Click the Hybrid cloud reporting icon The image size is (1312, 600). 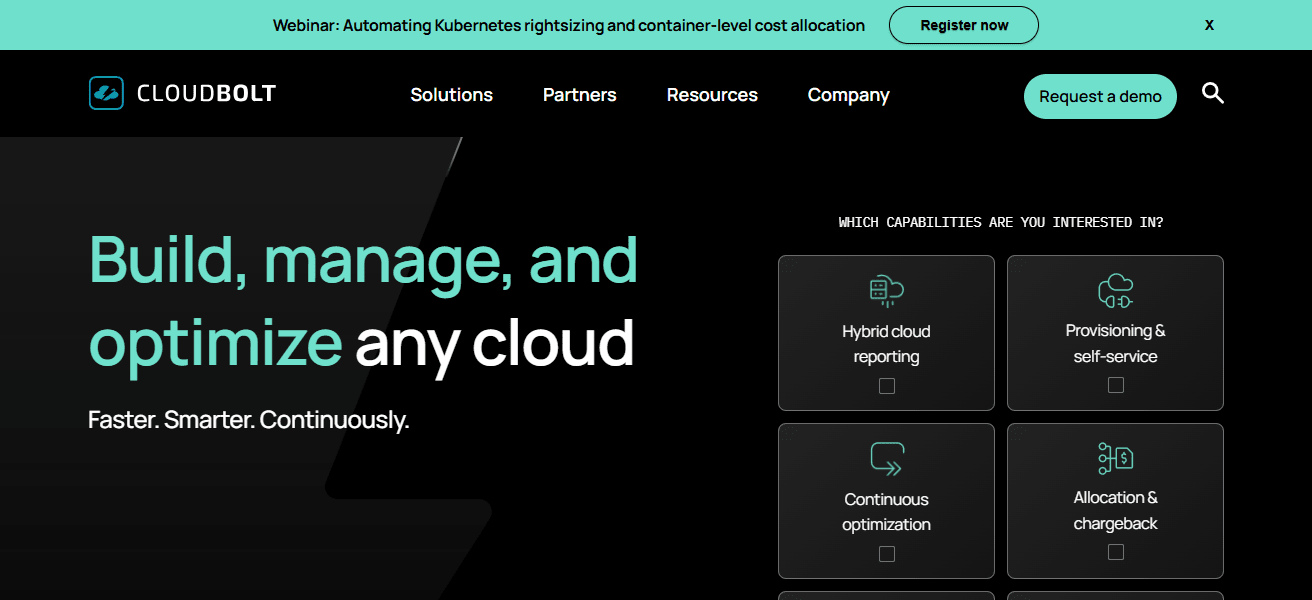click(x=886, y=290)
